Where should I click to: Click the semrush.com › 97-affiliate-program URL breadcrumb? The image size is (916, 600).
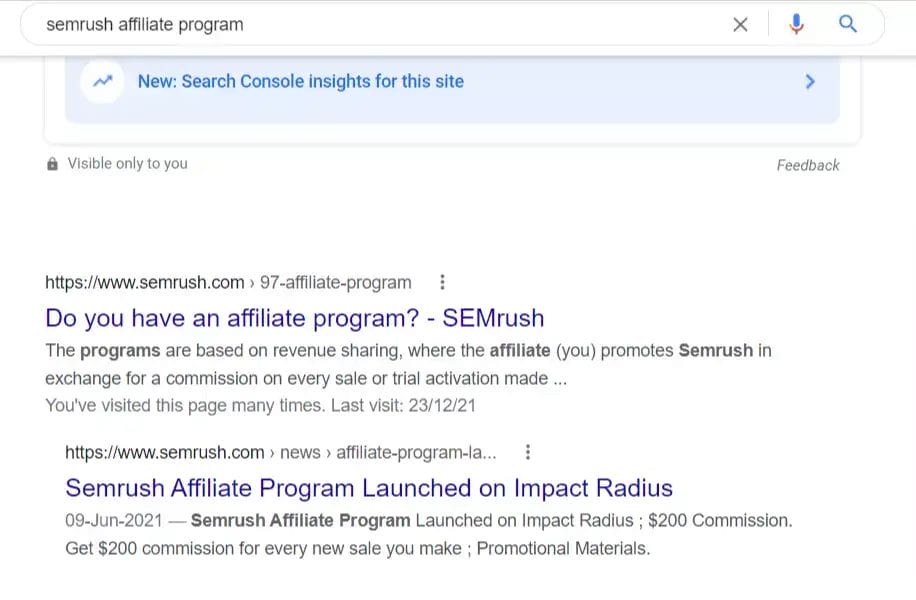tap(228, 283)
